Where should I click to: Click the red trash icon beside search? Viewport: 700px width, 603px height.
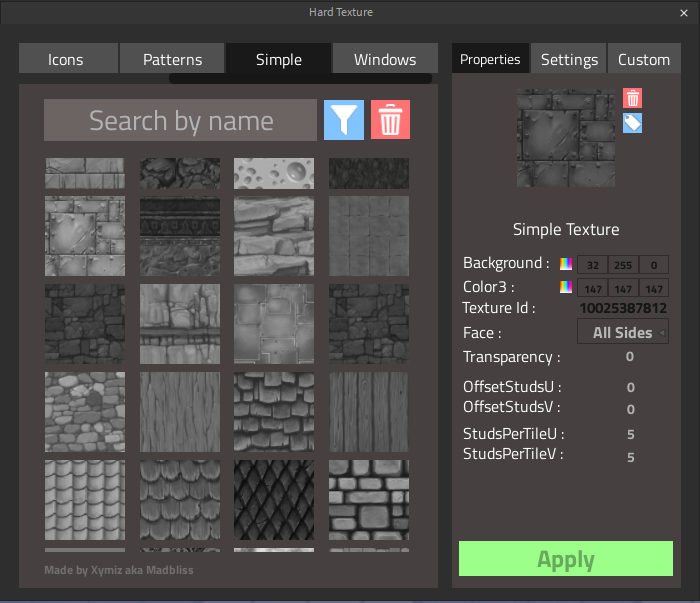pyautogui.click(x=390, y=120)
